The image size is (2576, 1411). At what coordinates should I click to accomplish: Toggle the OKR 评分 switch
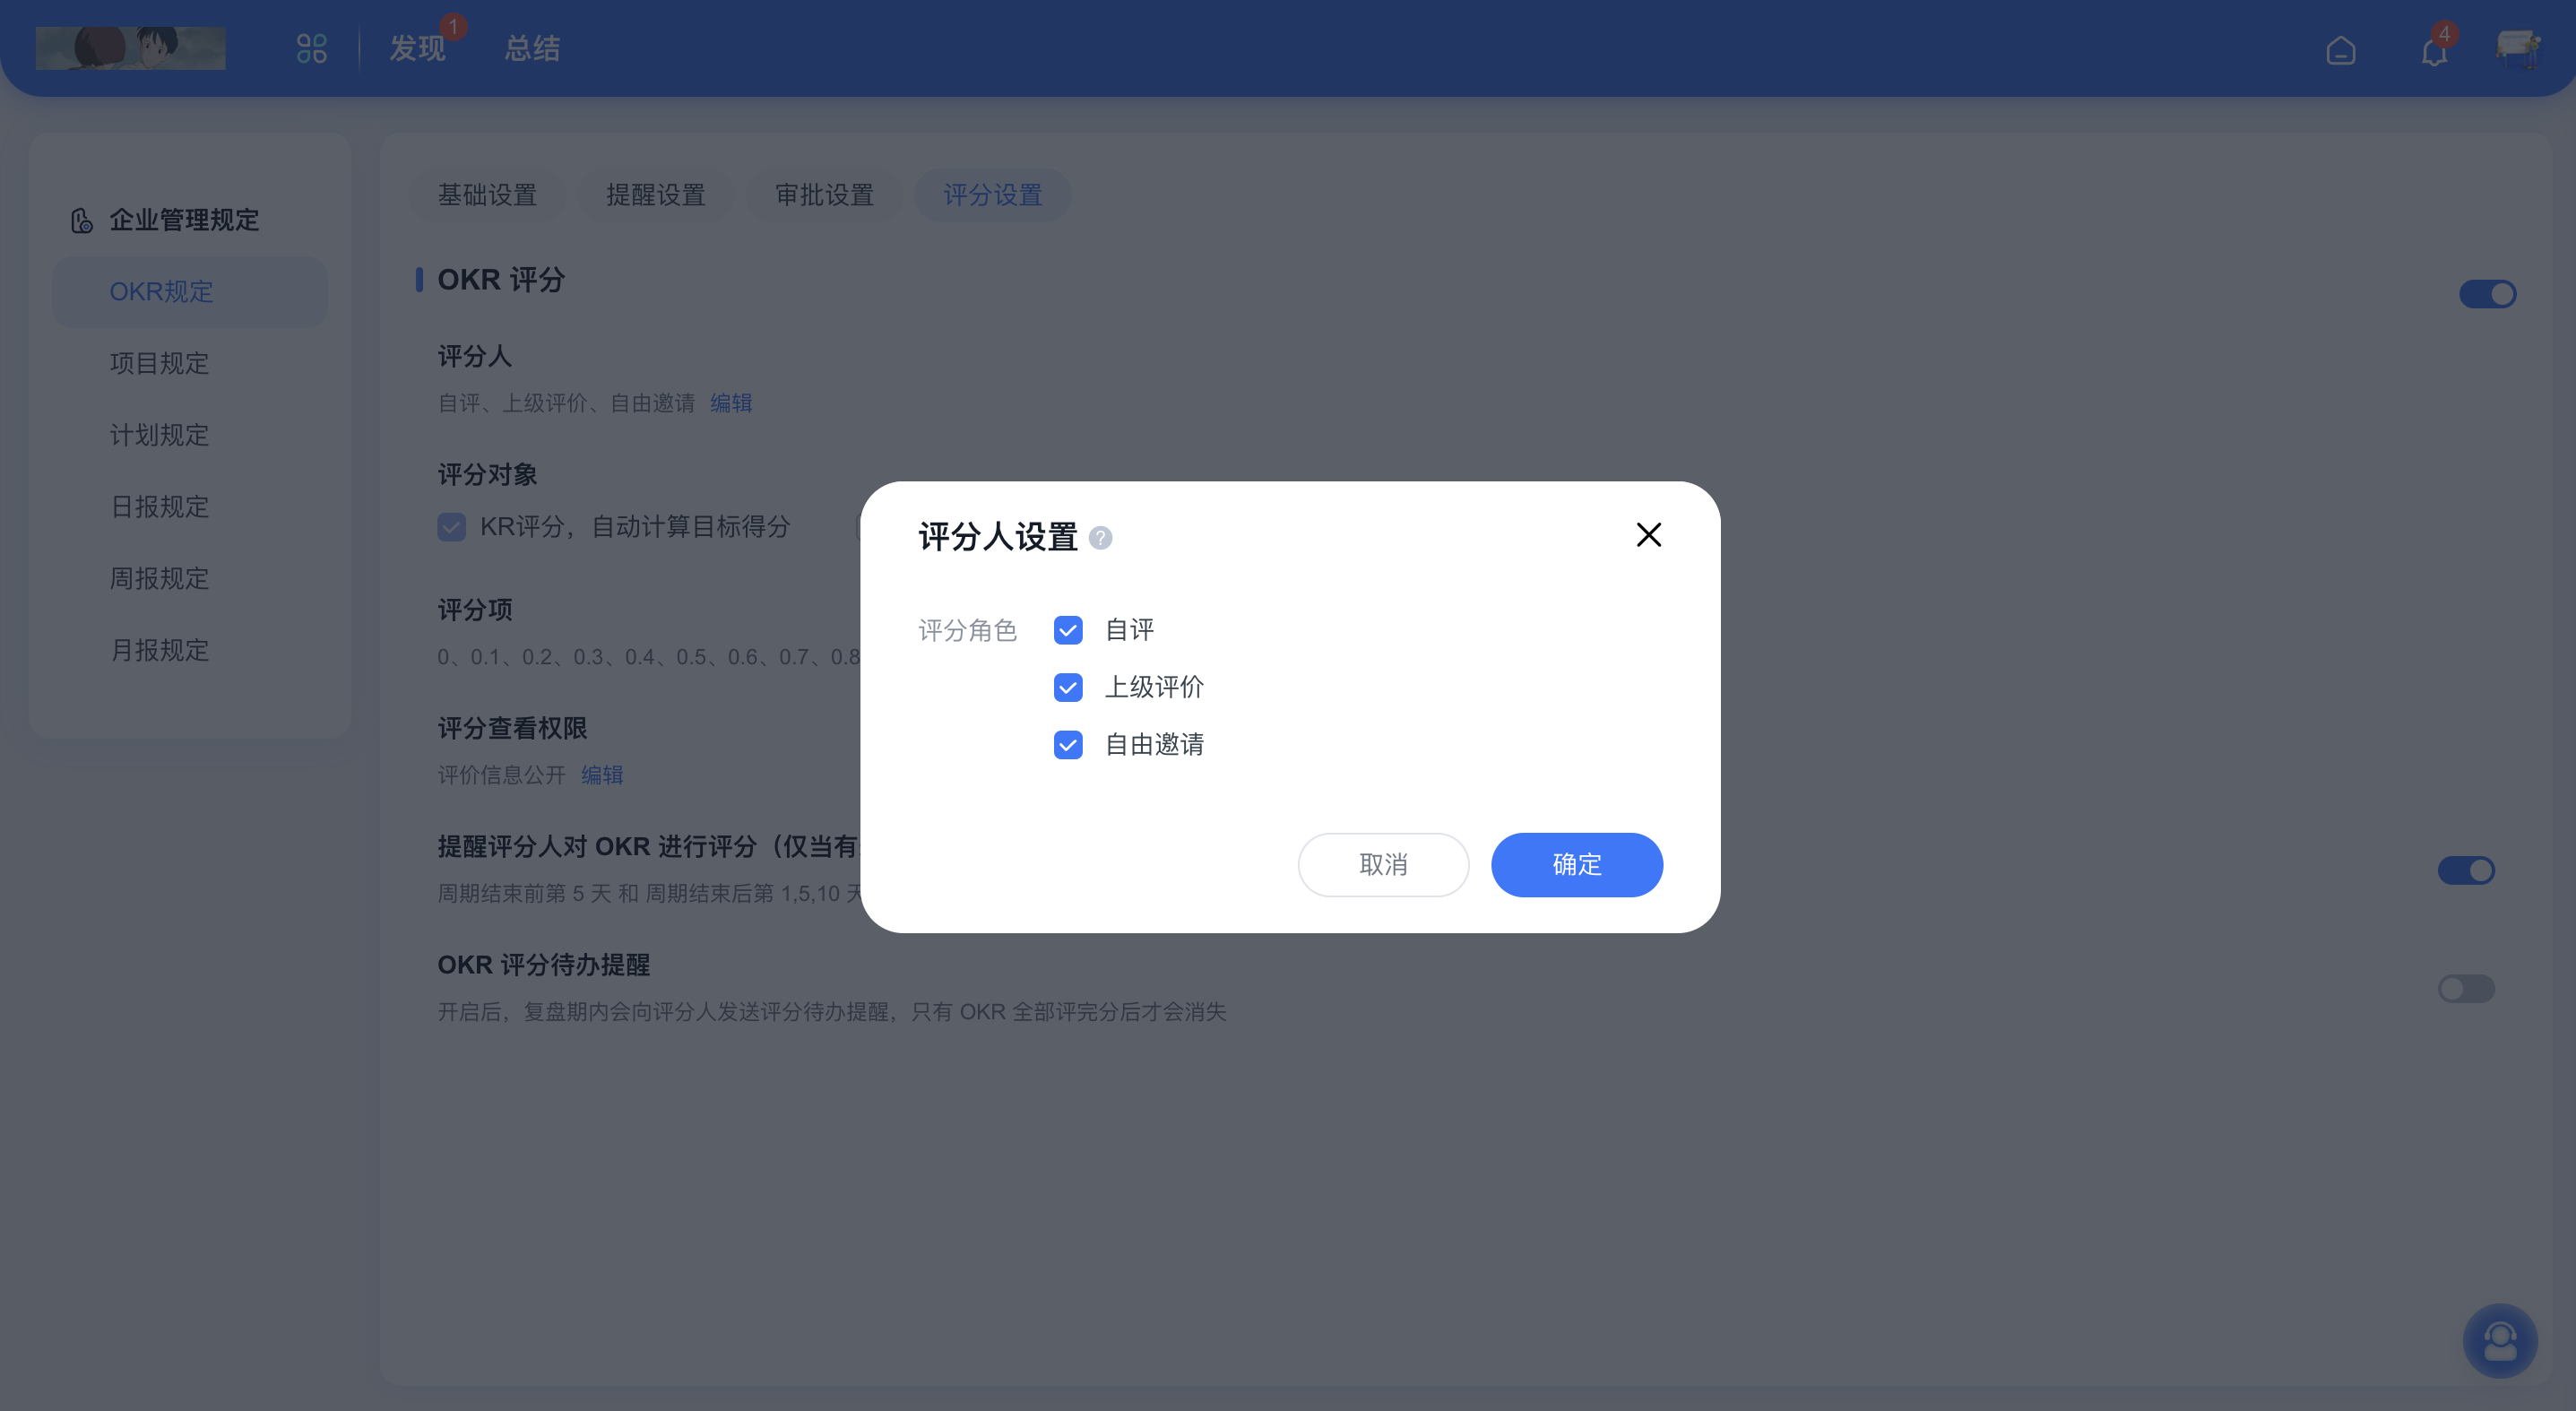coord(2487,294)
